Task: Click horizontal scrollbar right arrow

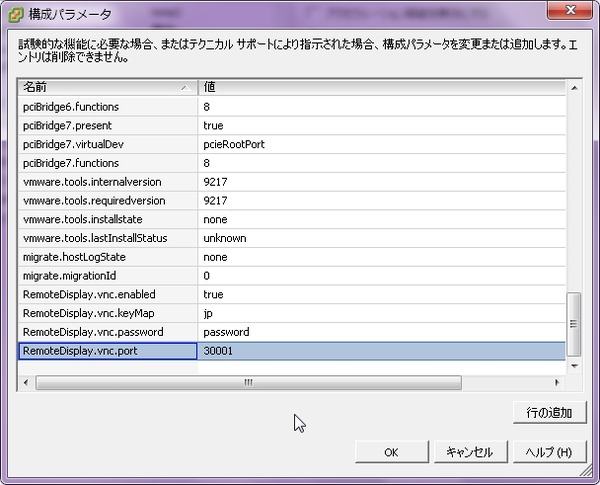Action: [557, 382]
